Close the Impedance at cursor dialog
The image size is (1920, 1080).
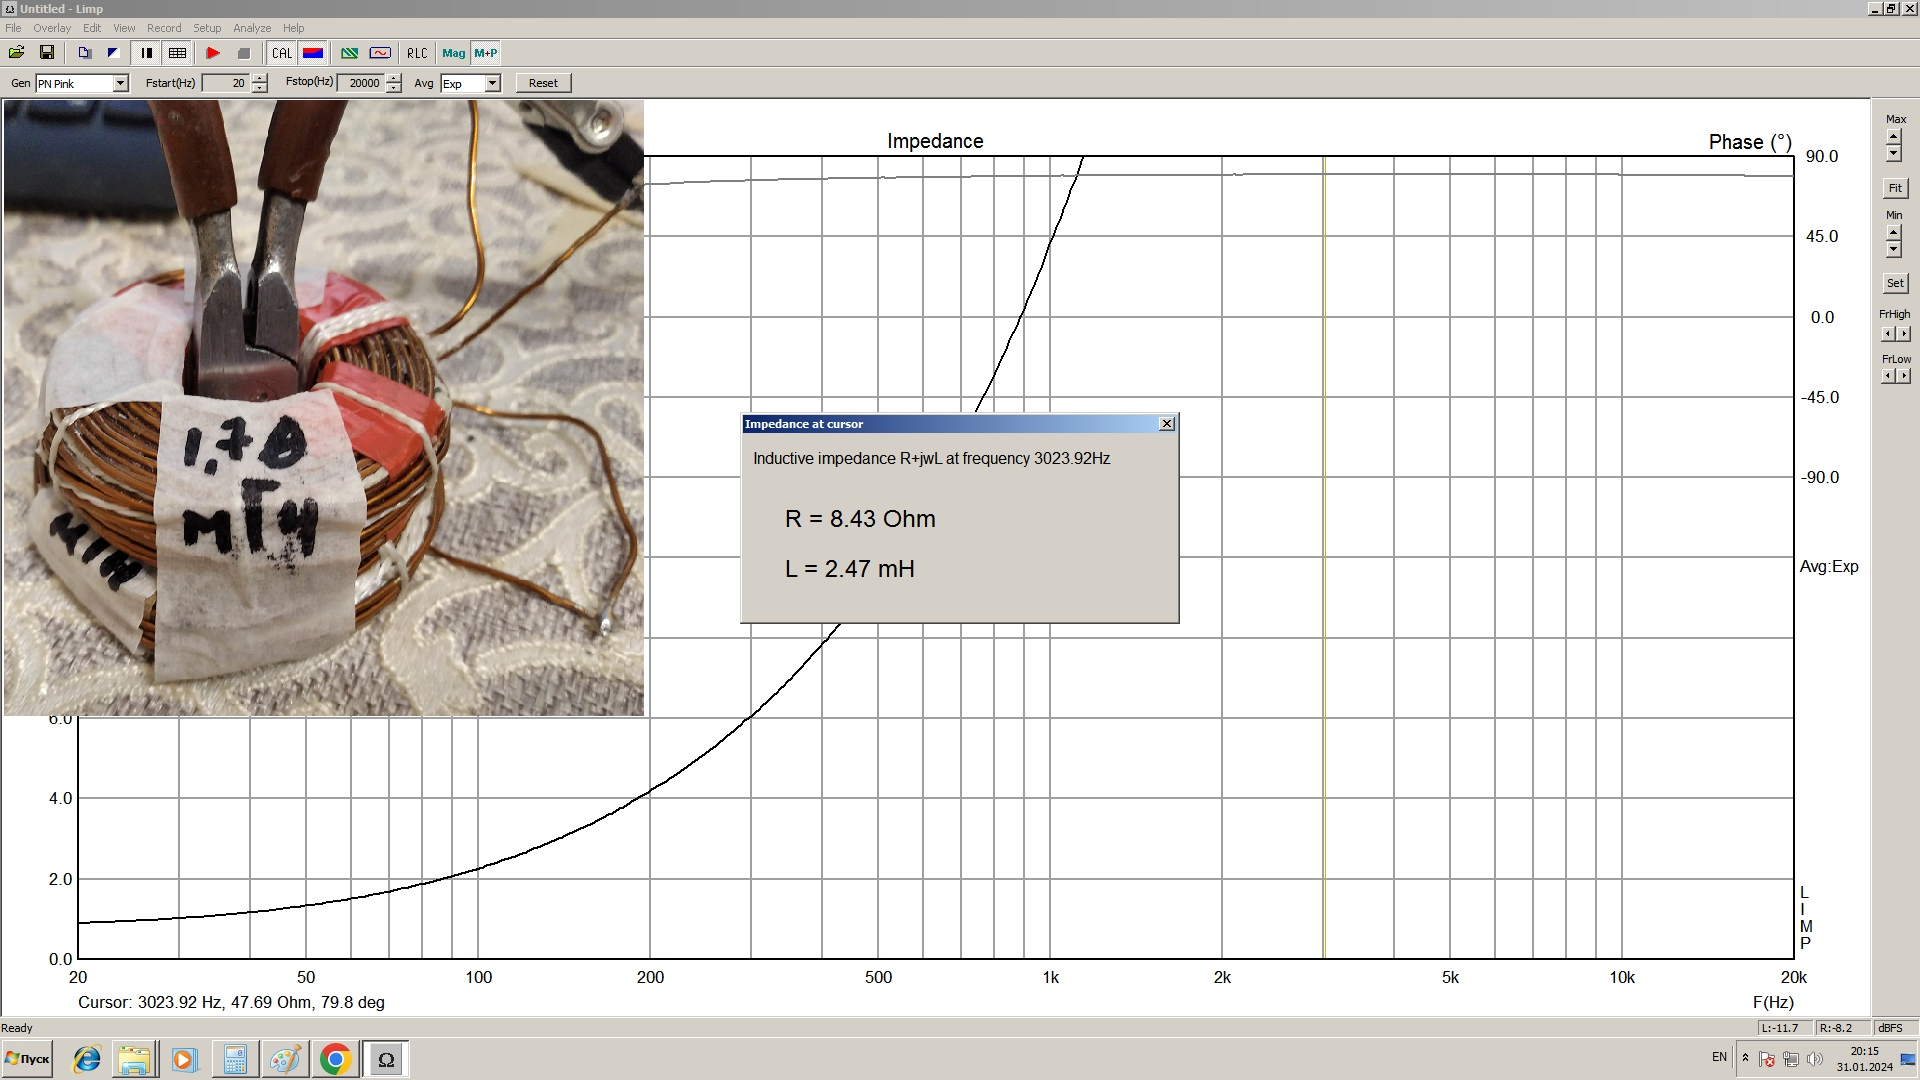pyautogui.click(x=1166, y=424)
